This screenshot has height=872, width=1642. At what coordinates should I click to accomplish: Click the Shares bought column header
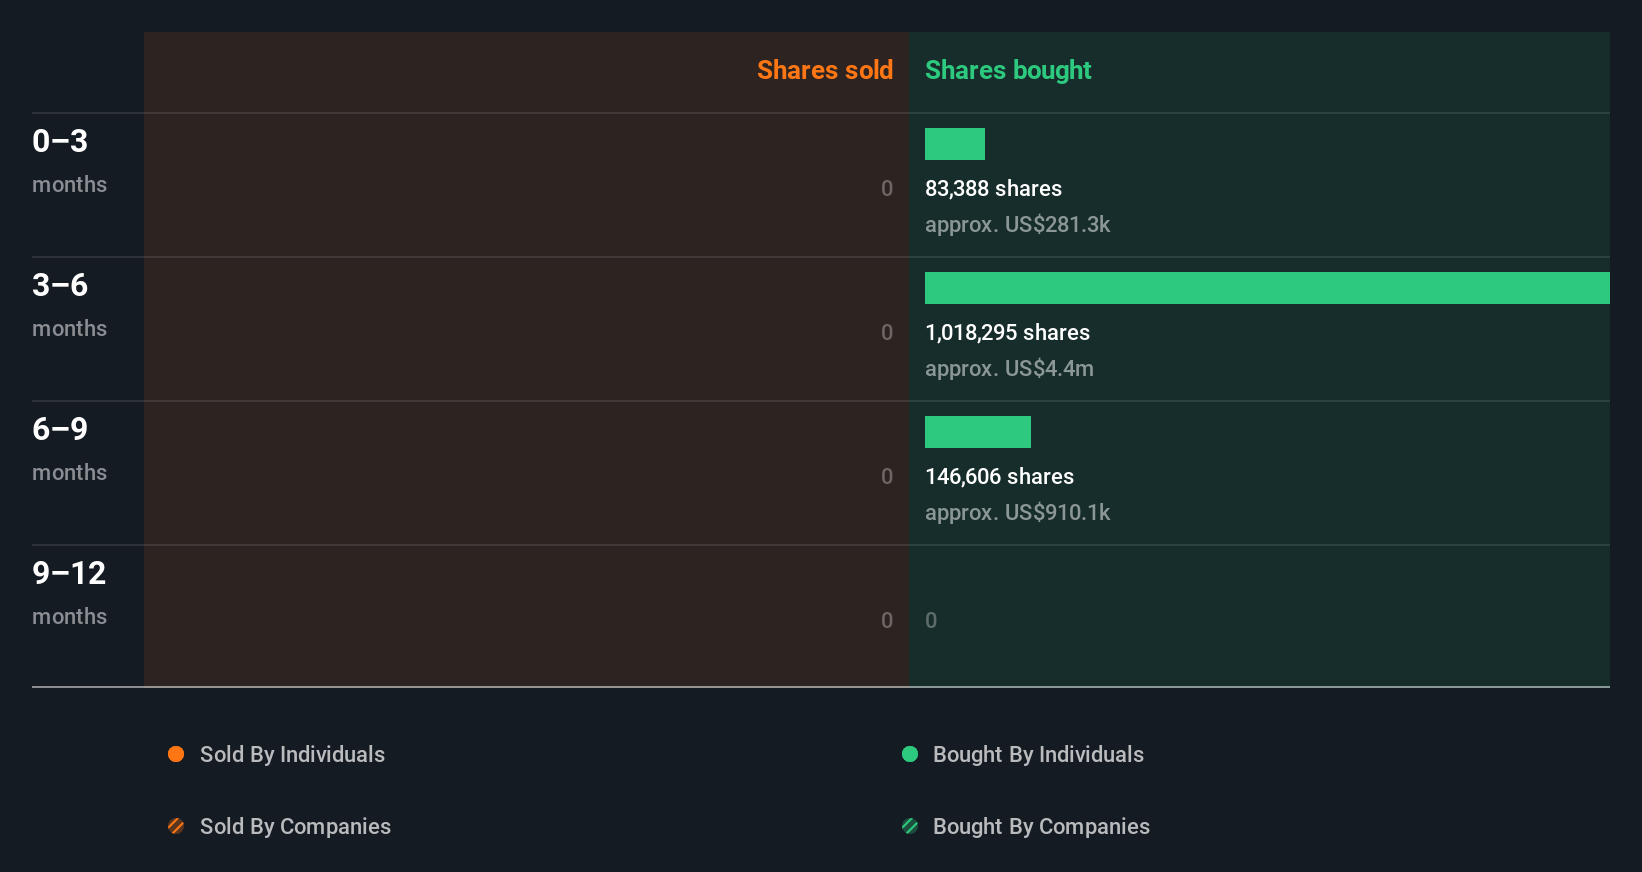[x=1008, y=70]
